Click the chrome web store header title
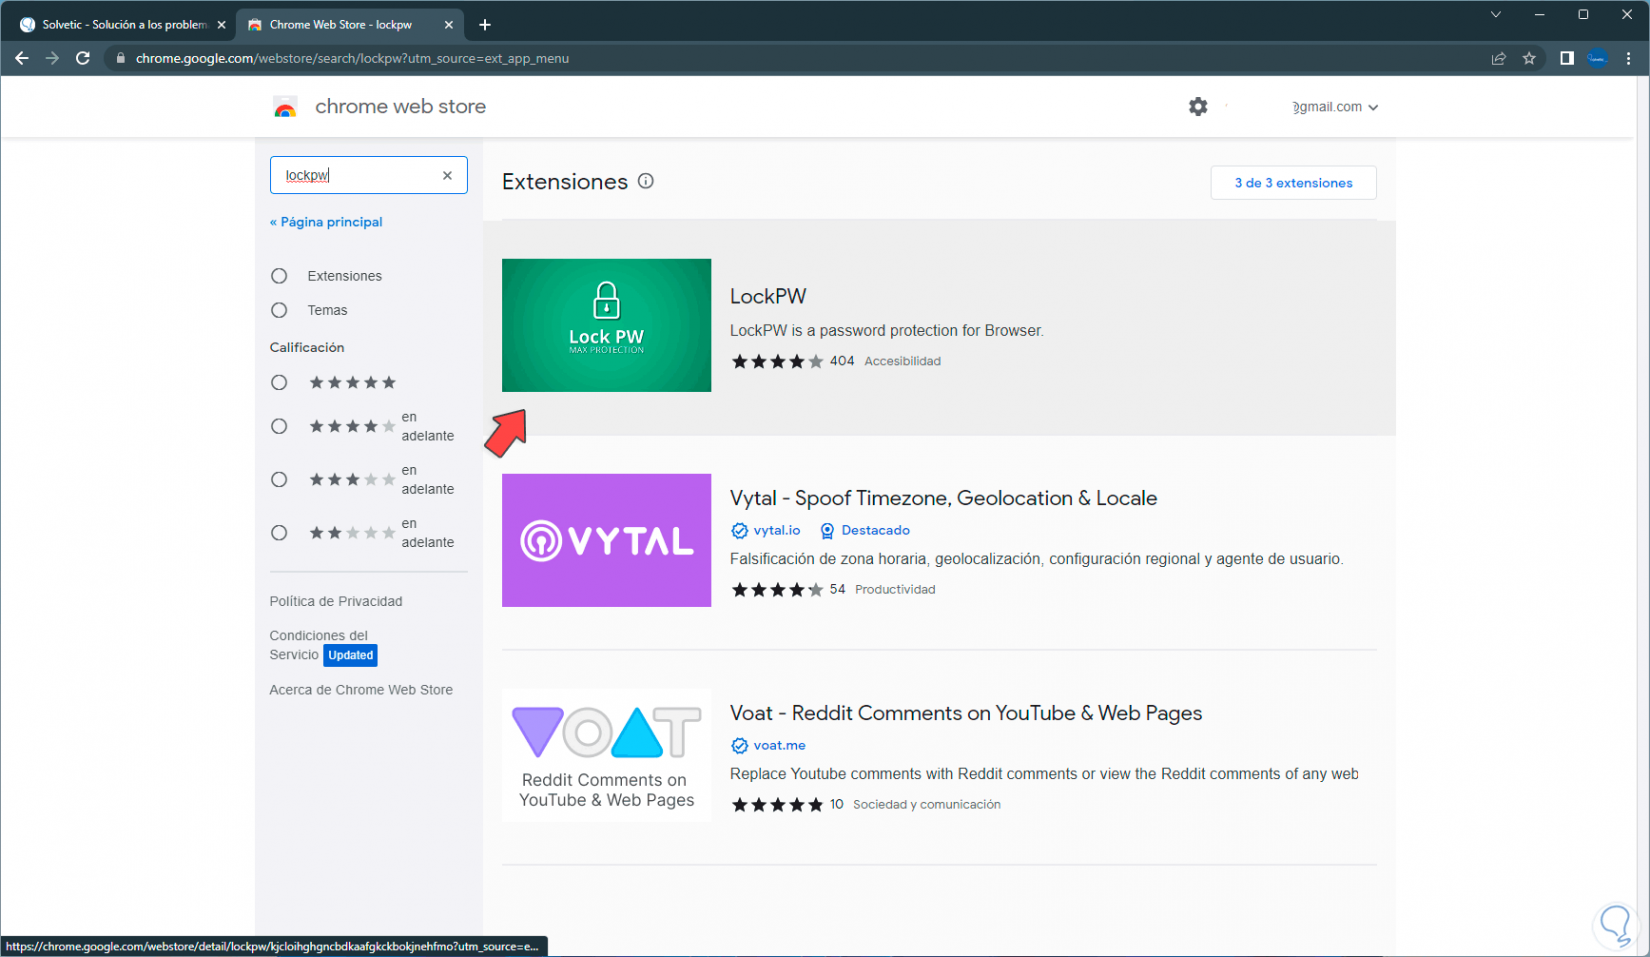Viewport: 1650px width, 957px height. [x=400, y=107]
